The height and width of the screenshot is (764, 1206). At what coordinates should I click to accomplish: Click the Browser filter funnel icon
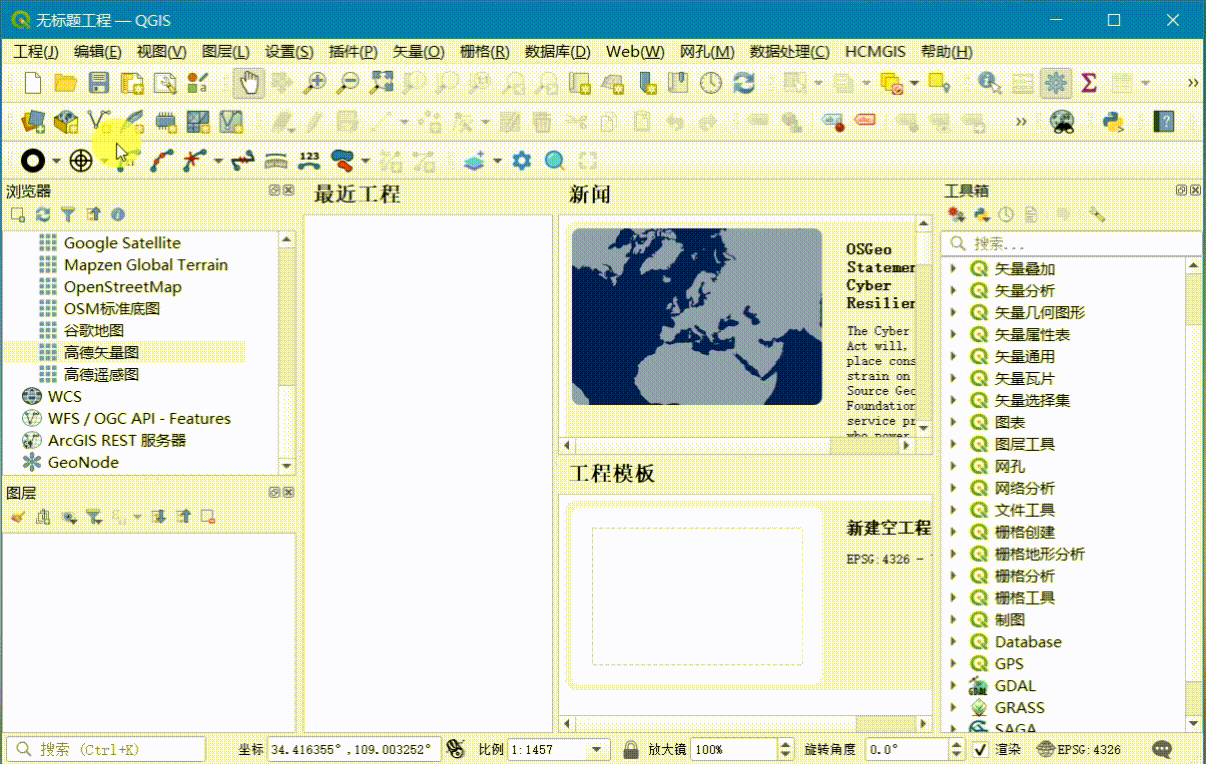point(68,214)
